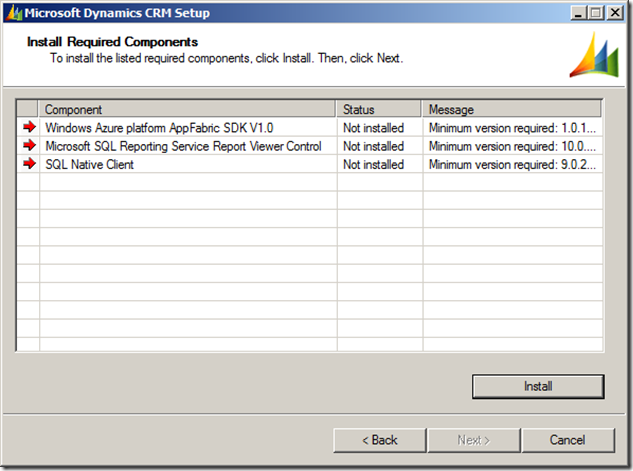Click red arrow beside SQL Reporting Service row
The image size is (633, 471).
coord(28,146)
